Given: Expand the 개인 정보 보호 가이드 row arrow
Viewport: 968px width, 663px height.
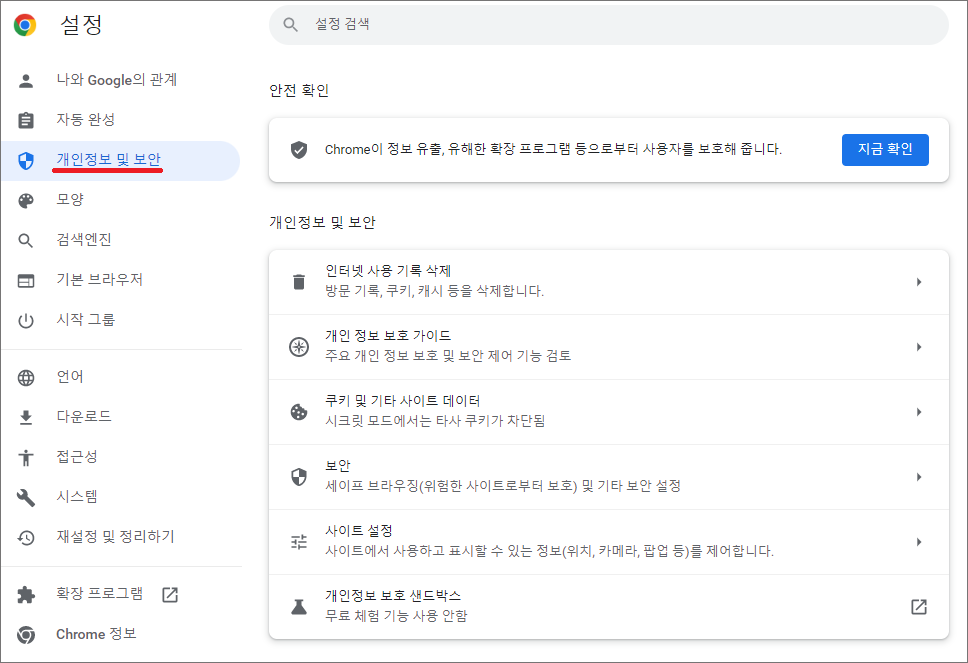Looking at the screenshot, I should pyautogui.click(x=919, y=347).
